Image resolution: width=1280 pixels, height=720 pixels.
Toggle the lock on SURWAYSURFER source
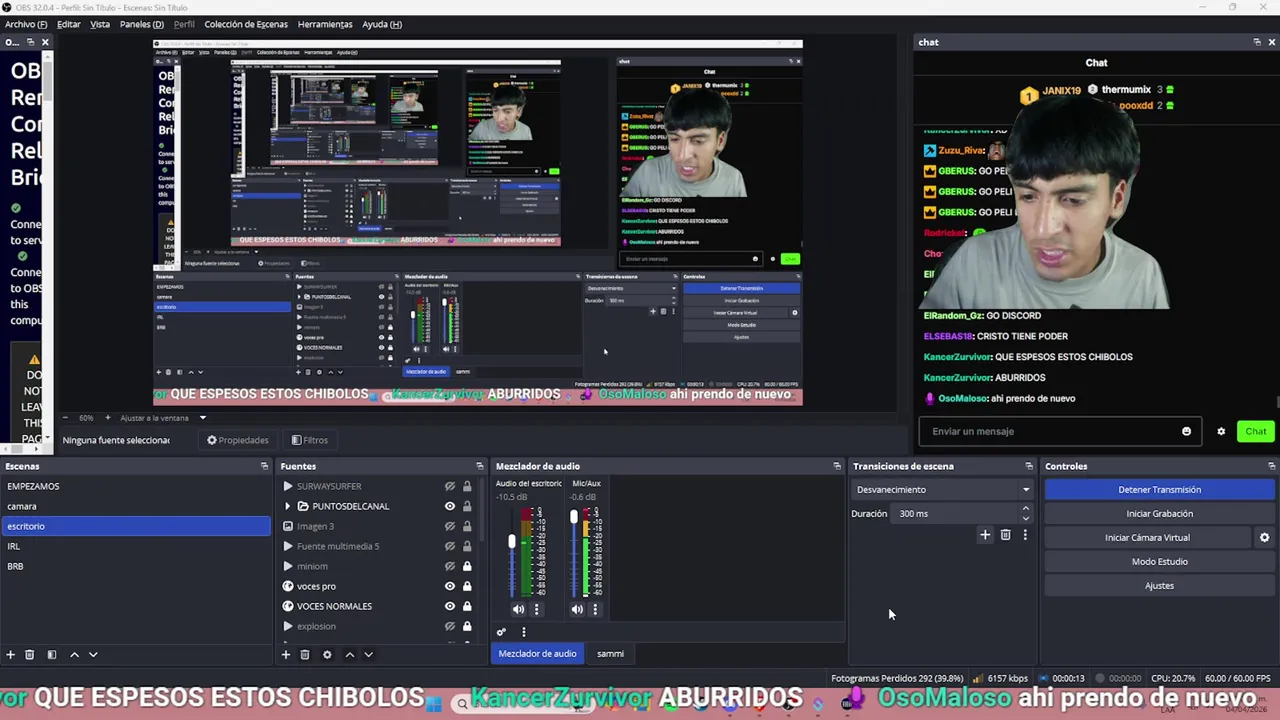(x=466, y=486)
